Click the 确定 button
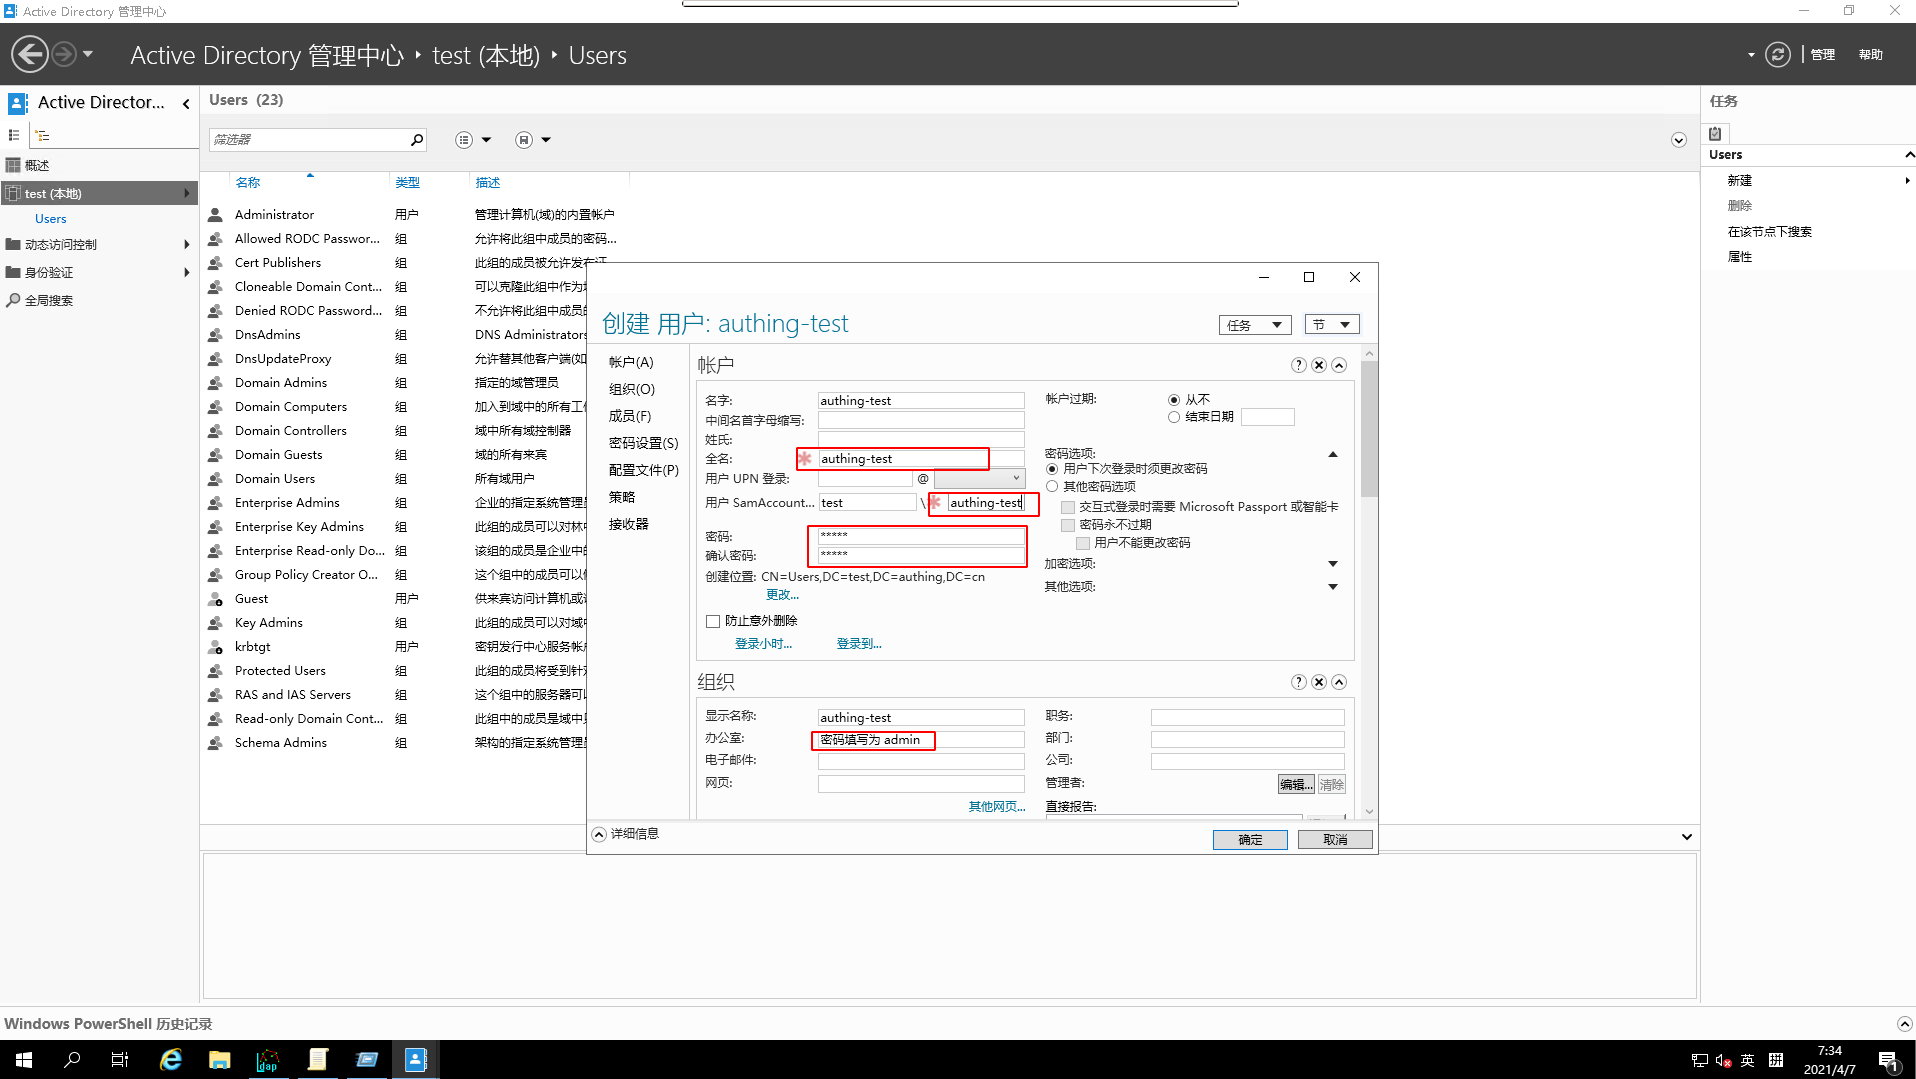The width and height of the screenshot is (1916, 1079). pos(1249,840)
